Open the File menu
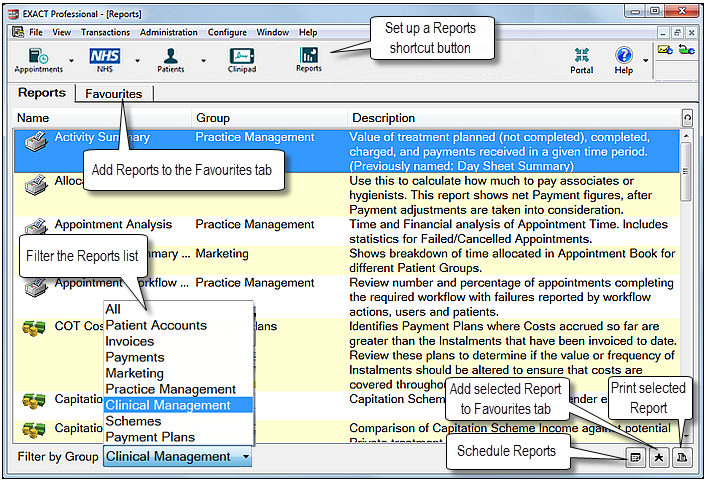This screenshot has width=706, height=481. [36, 32]
